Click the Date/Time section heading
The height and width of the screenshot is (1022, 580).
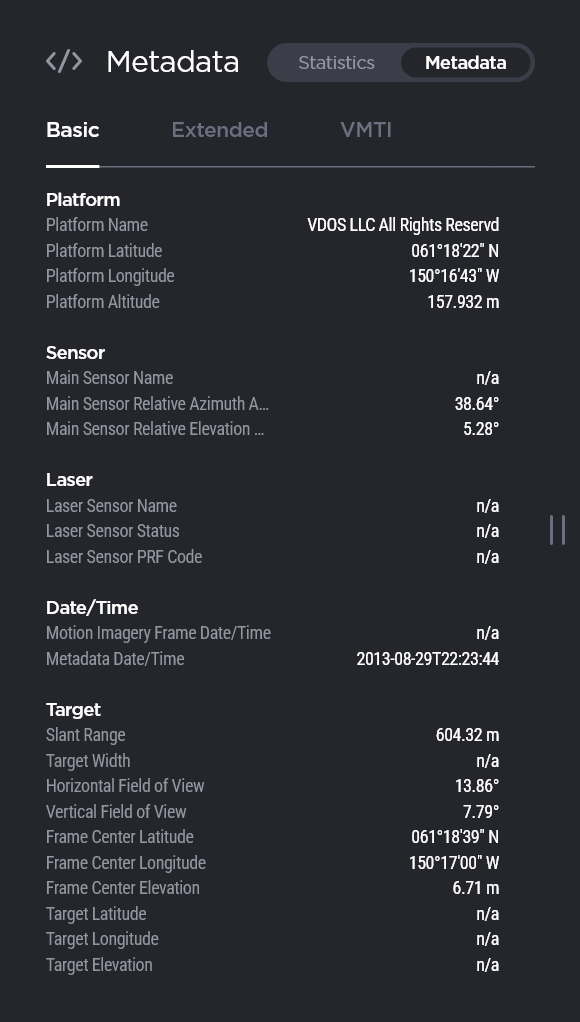(92, 607)
